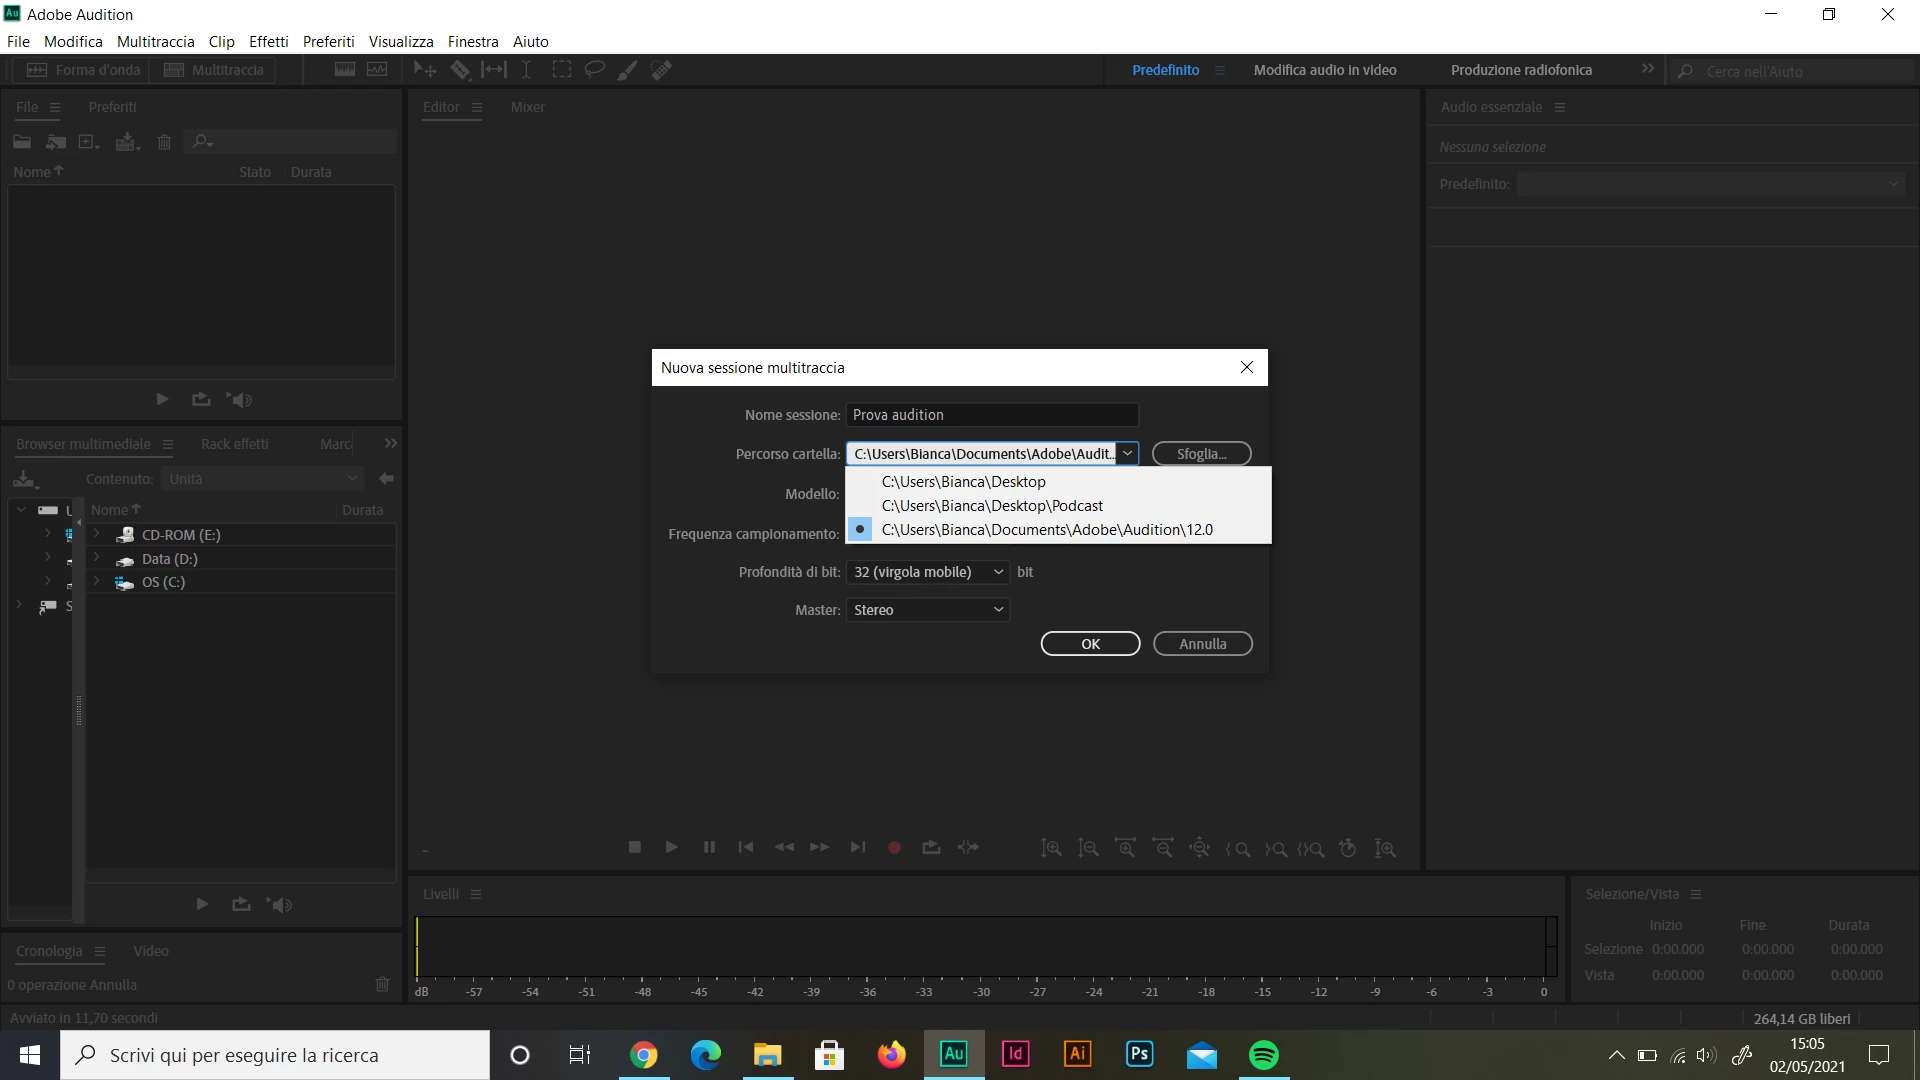
Task: Switch to Multitraccia view mode
Action: pos(215,70)
